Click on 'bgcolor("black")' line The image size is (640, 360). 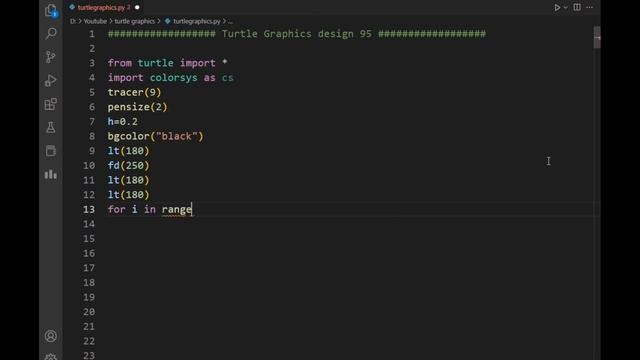156,136
